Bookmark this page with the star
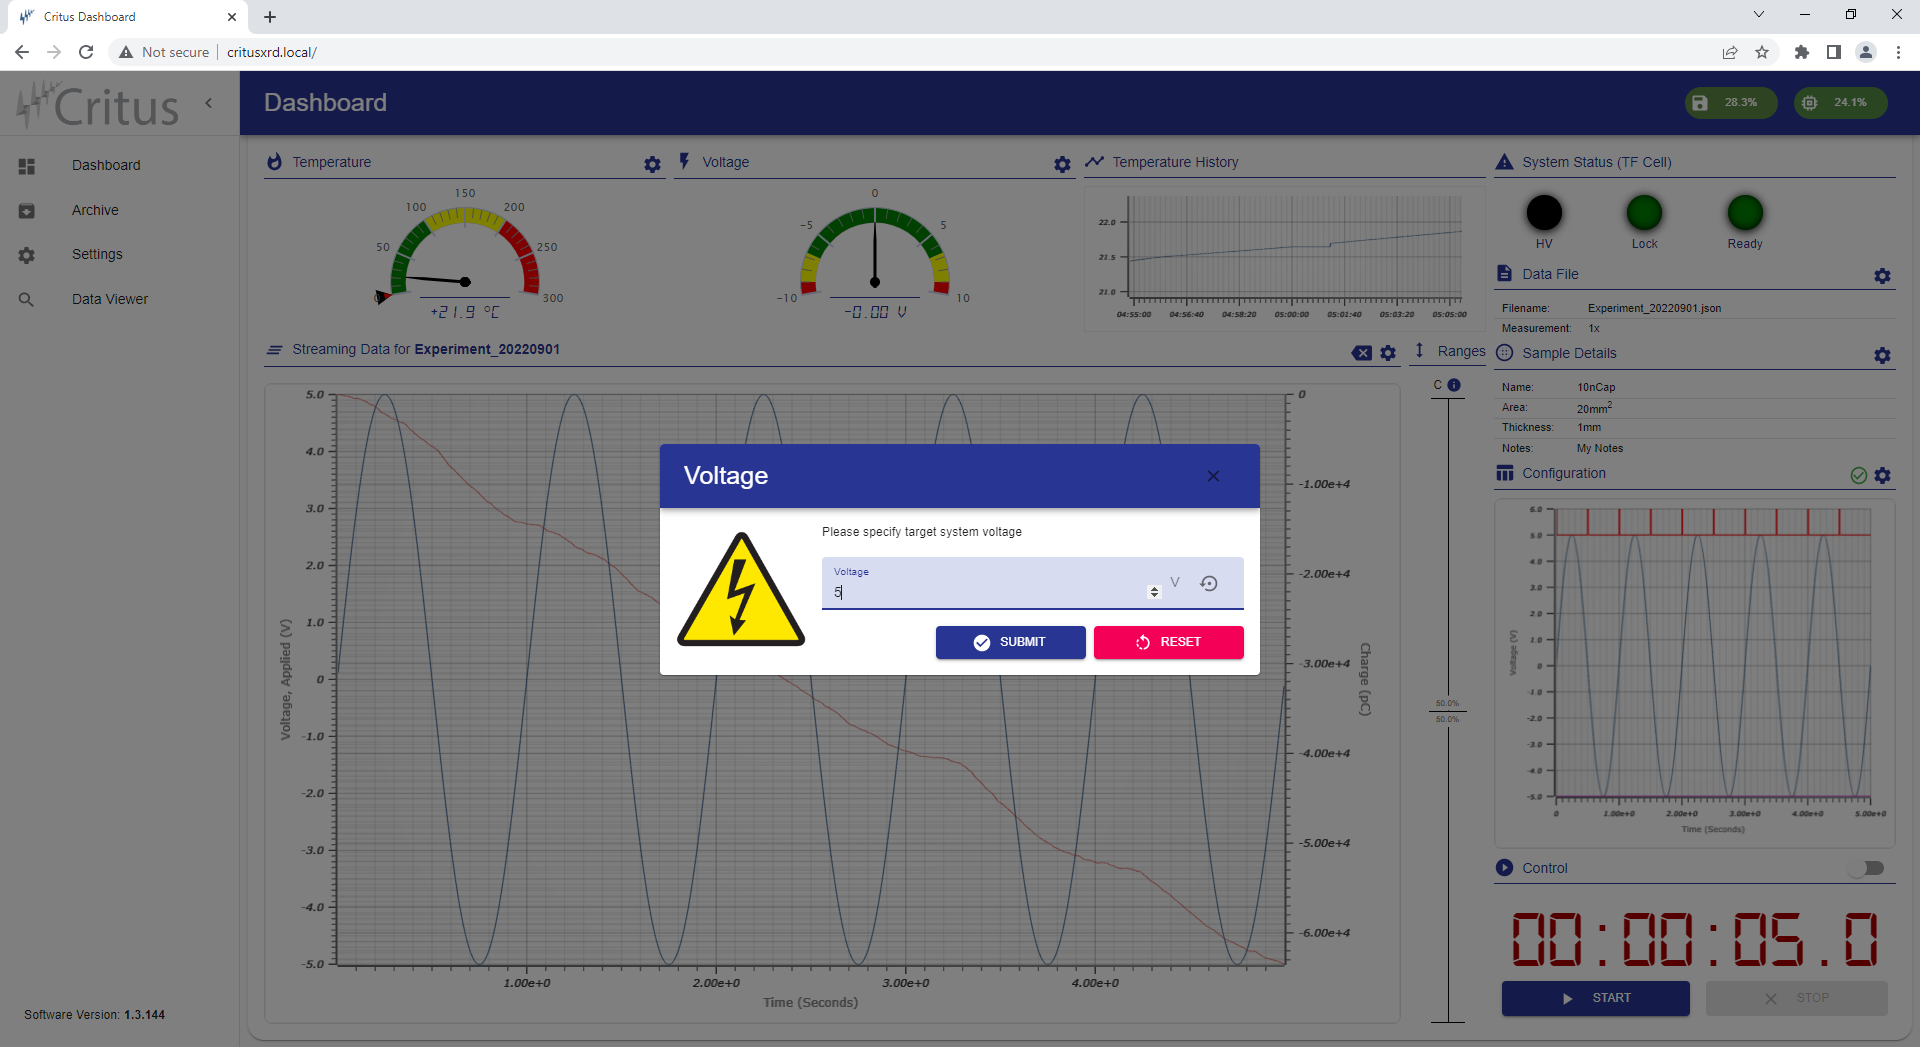This screenshot has width=1920, height=1047. pyautogui.click(x=1762, y=52)
